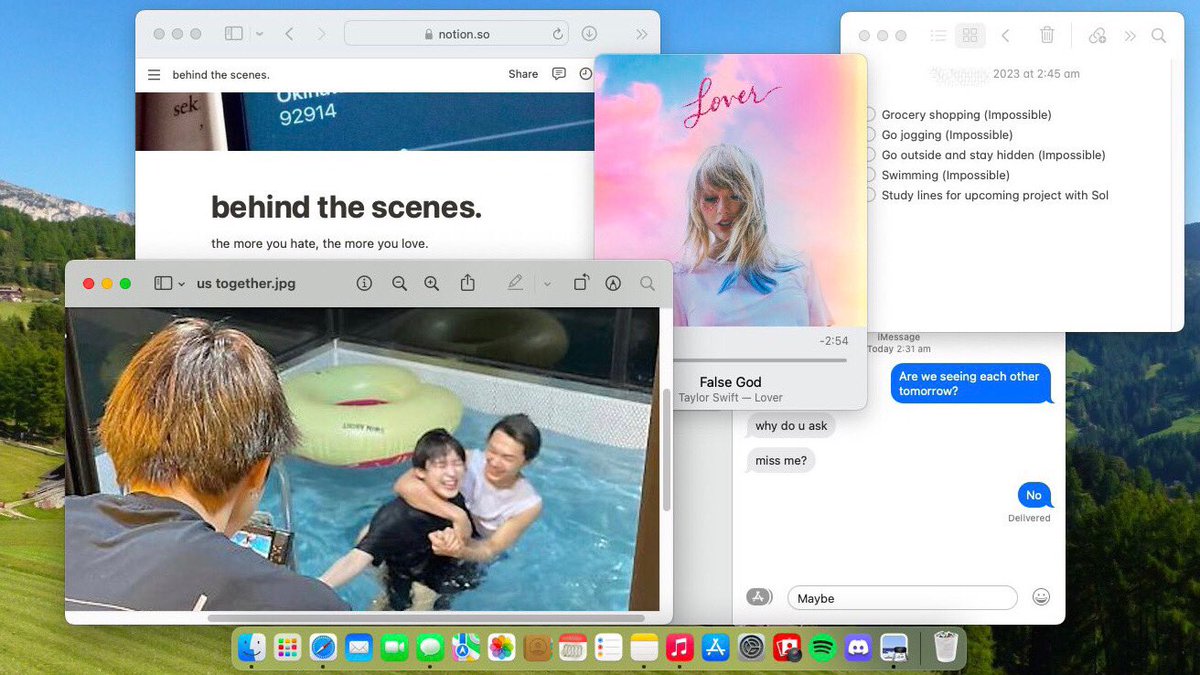
Task: Go back in the Notes window
Action: click(1005, 35)
